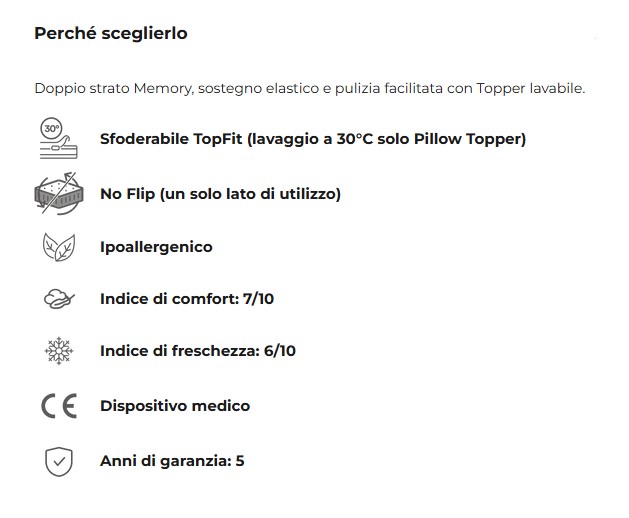Select the Dispositivo medico label

[x=174, y=406]
